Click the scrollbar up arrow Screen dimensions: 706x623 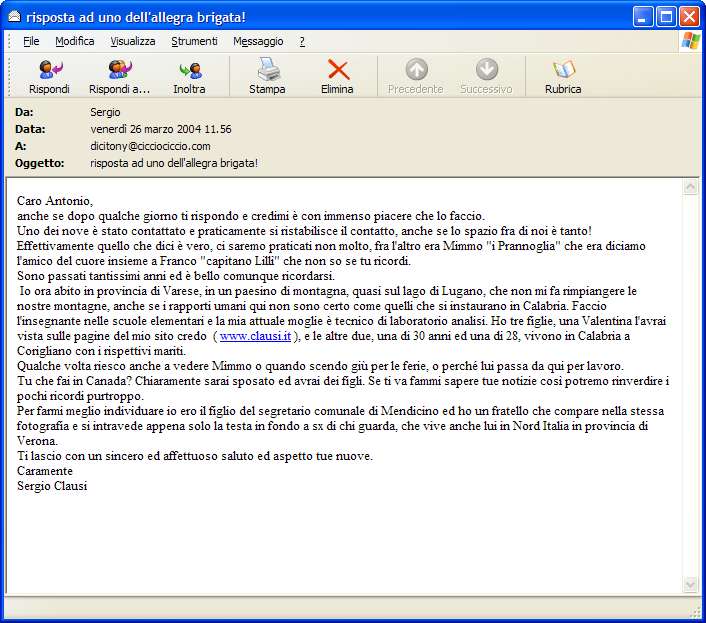pyautogui.click(x=690, y=186)
